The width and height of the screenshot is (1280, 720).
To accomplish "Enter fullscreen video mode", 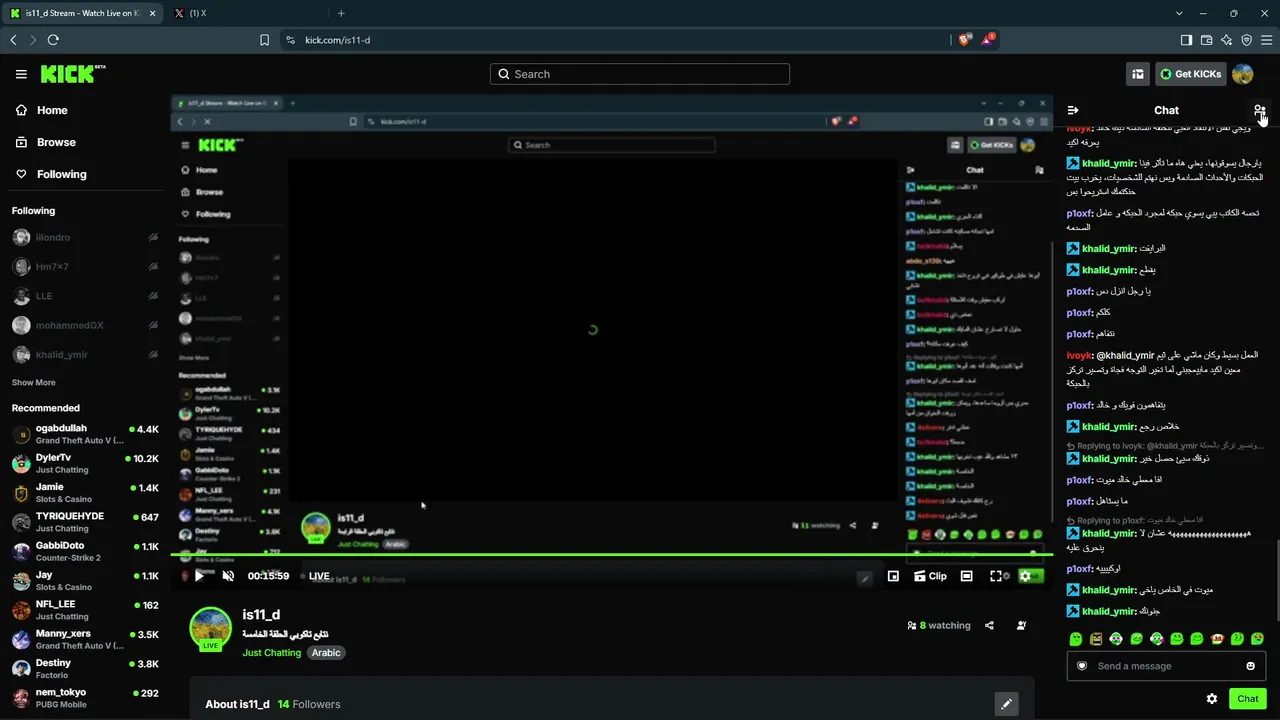I will click(x=996, y=576).
